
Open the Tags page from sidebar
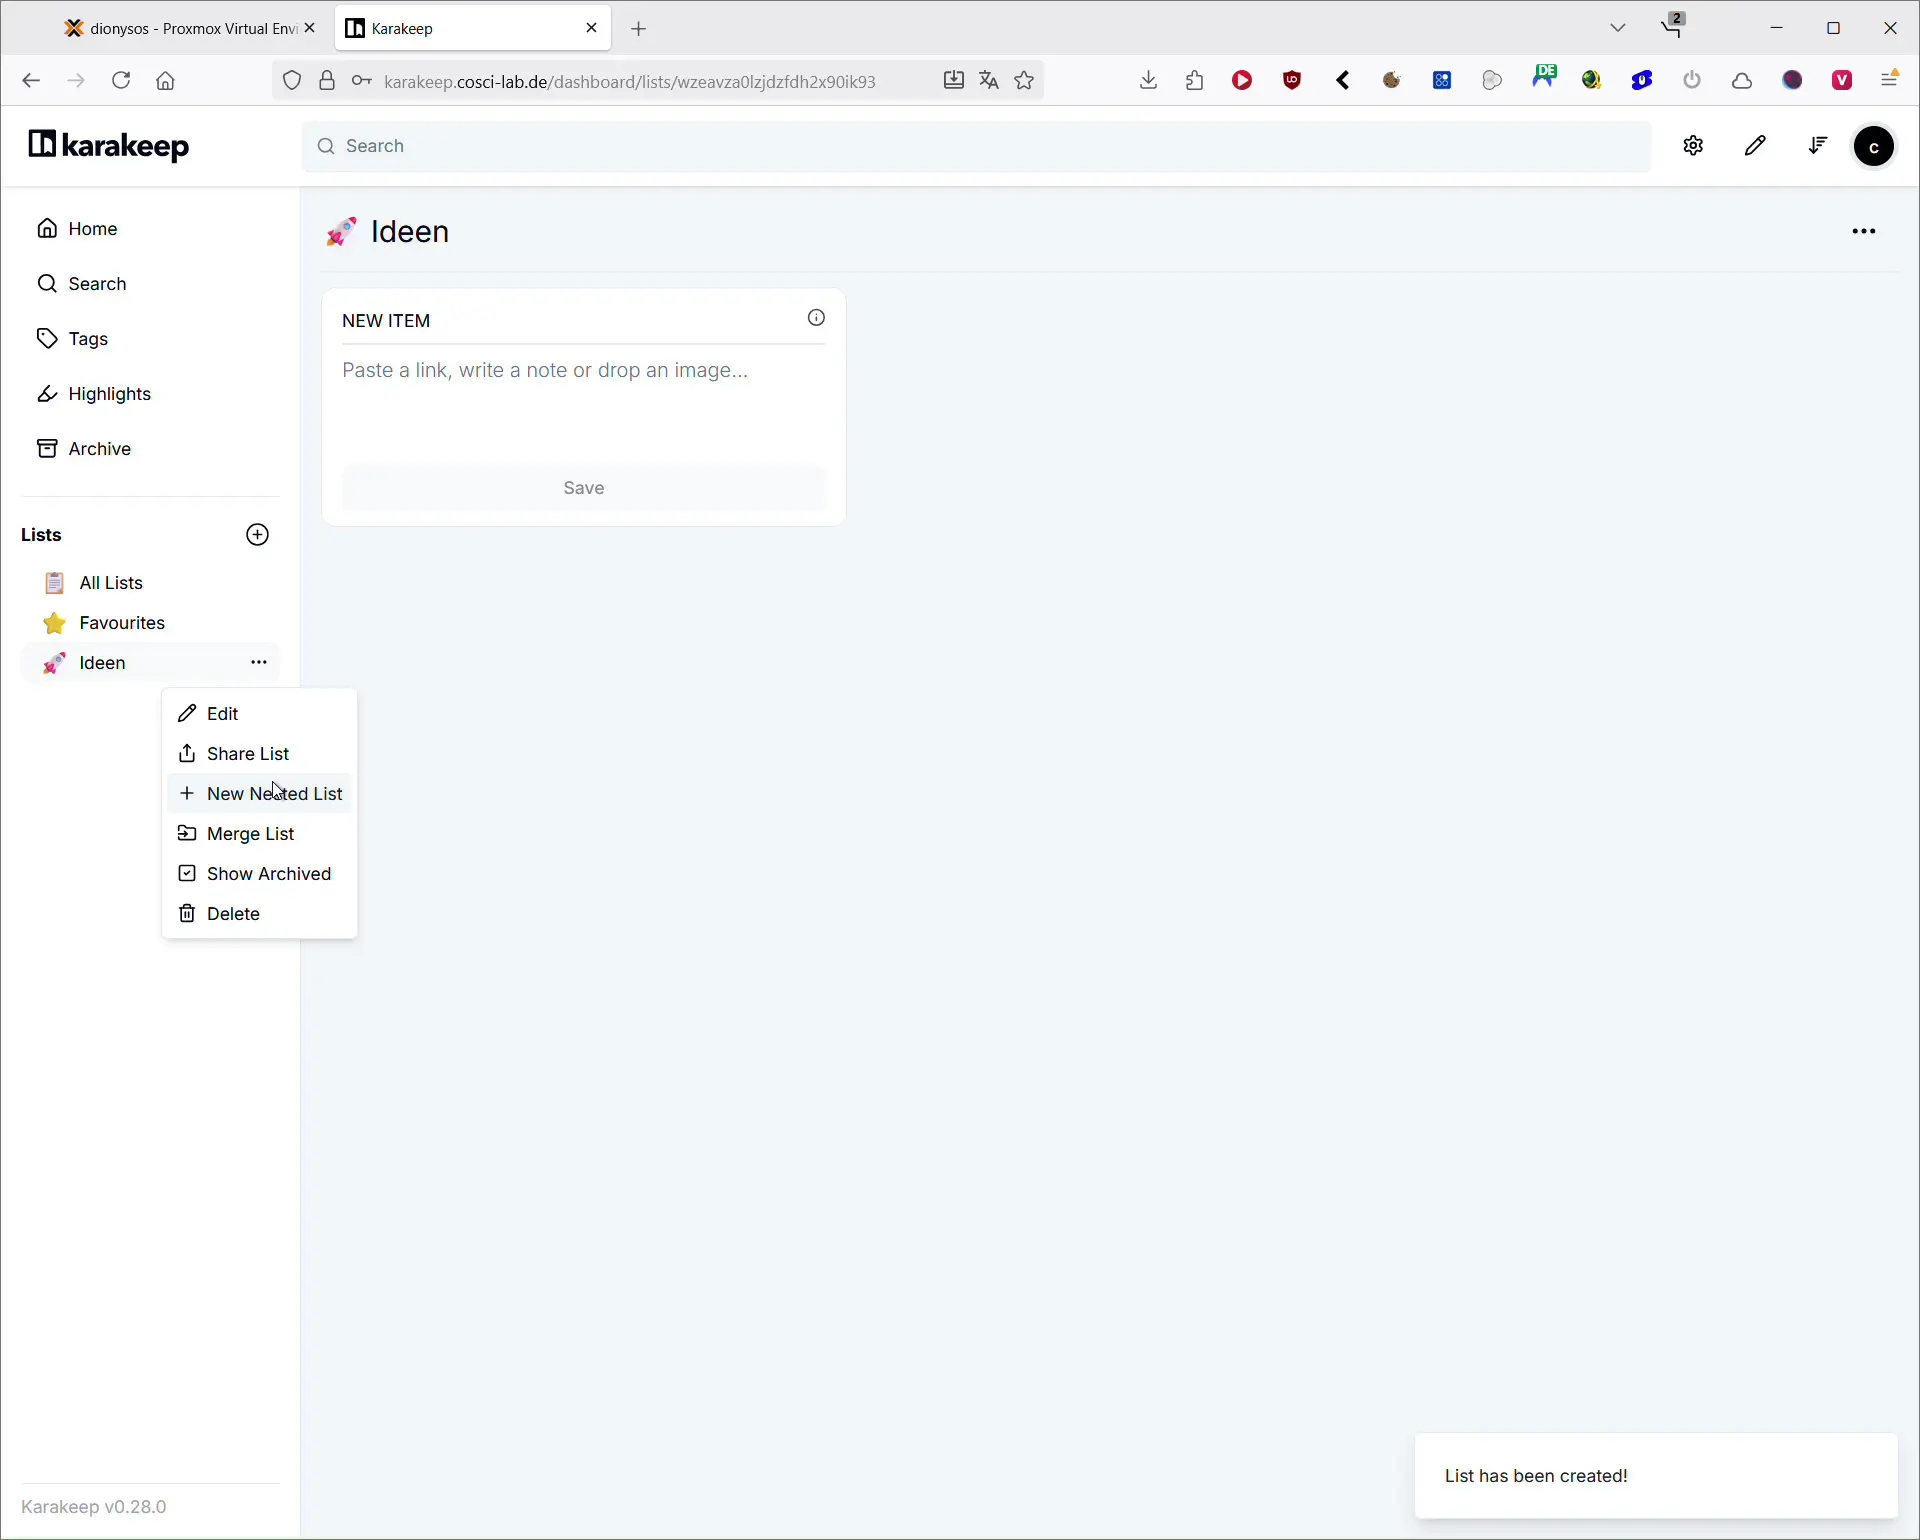point(88,339)
